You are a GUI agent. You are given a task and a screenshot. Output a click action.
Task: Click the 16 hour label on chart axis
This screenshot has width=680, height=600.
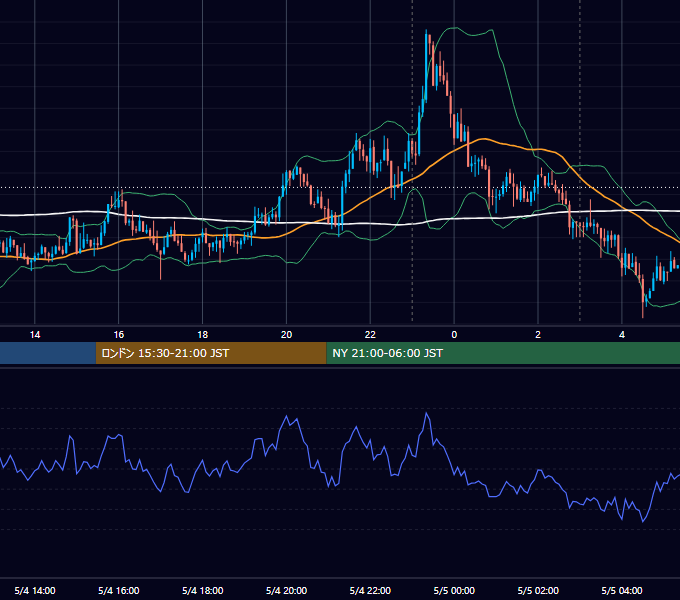[118, 335]
